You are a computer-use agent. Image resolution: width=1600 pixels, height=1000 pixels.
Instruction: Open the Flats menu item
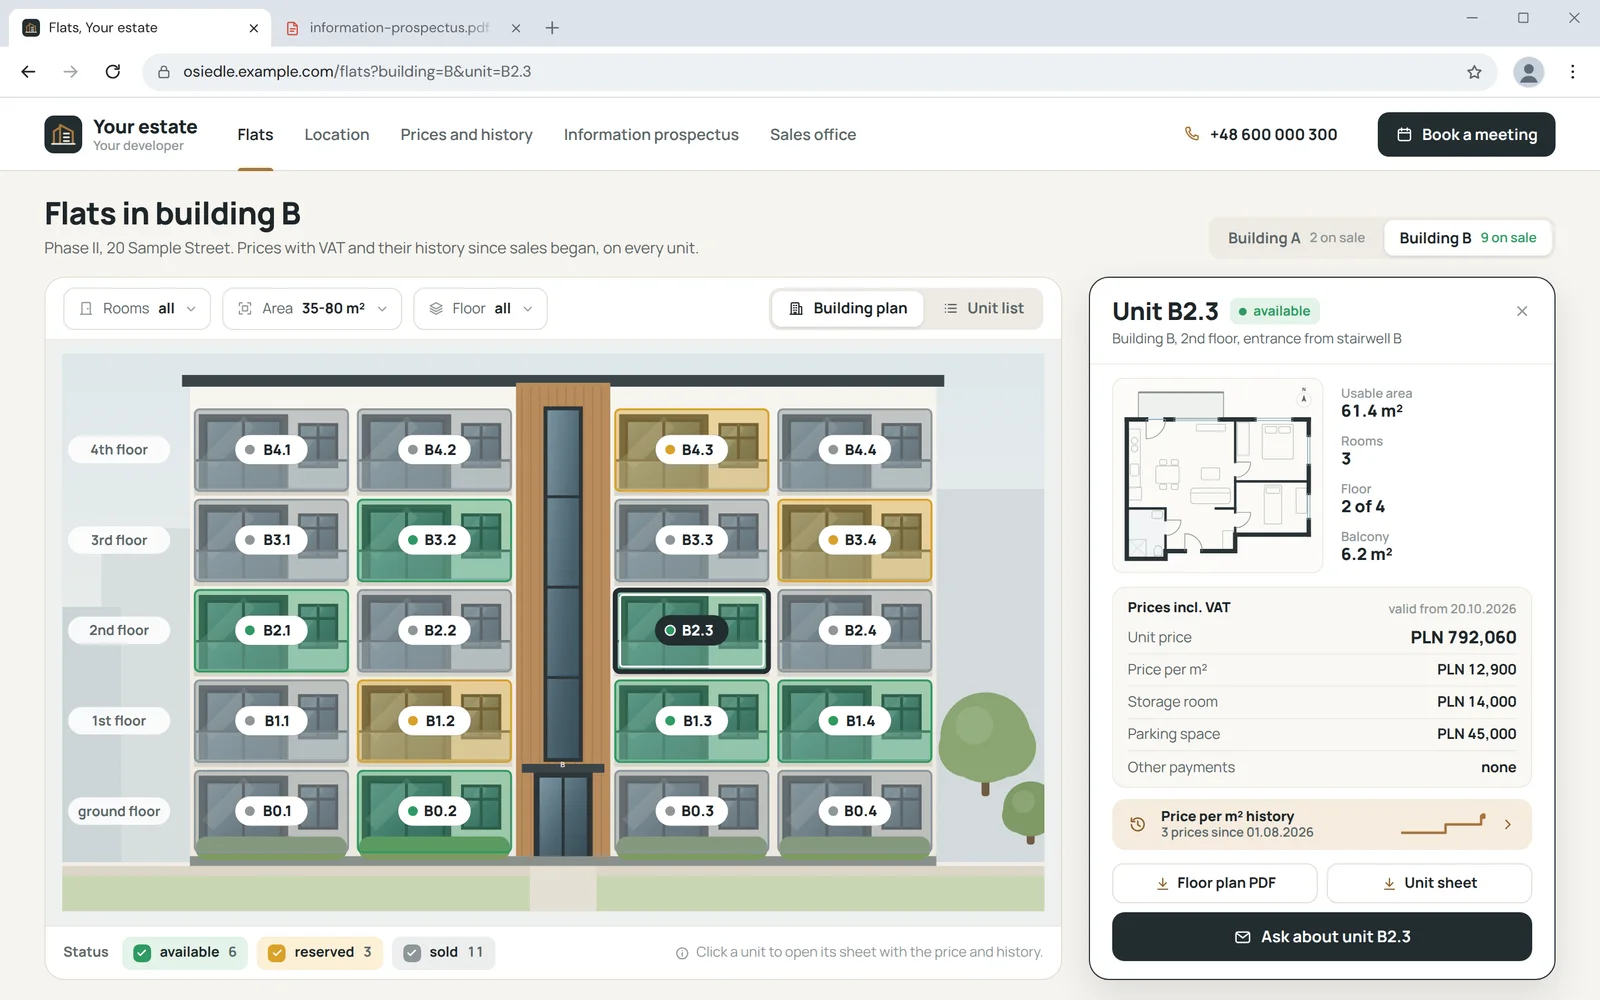(255, 134)
